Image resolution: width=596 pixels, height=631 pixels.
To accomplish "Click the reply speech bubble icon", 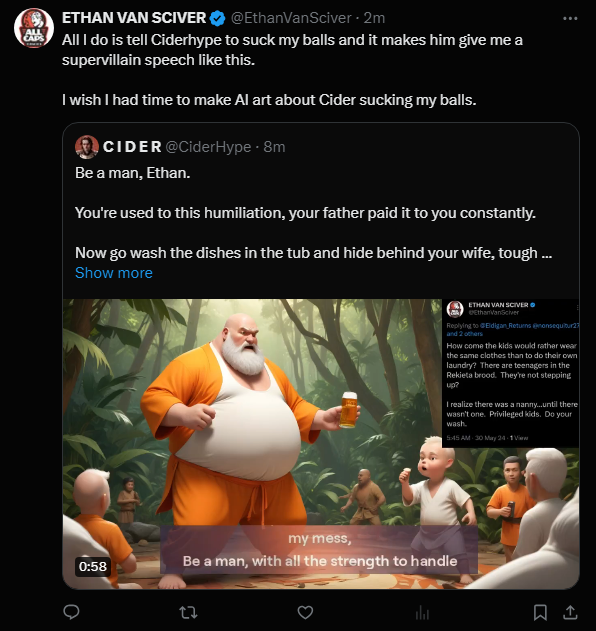I will 72,612.
